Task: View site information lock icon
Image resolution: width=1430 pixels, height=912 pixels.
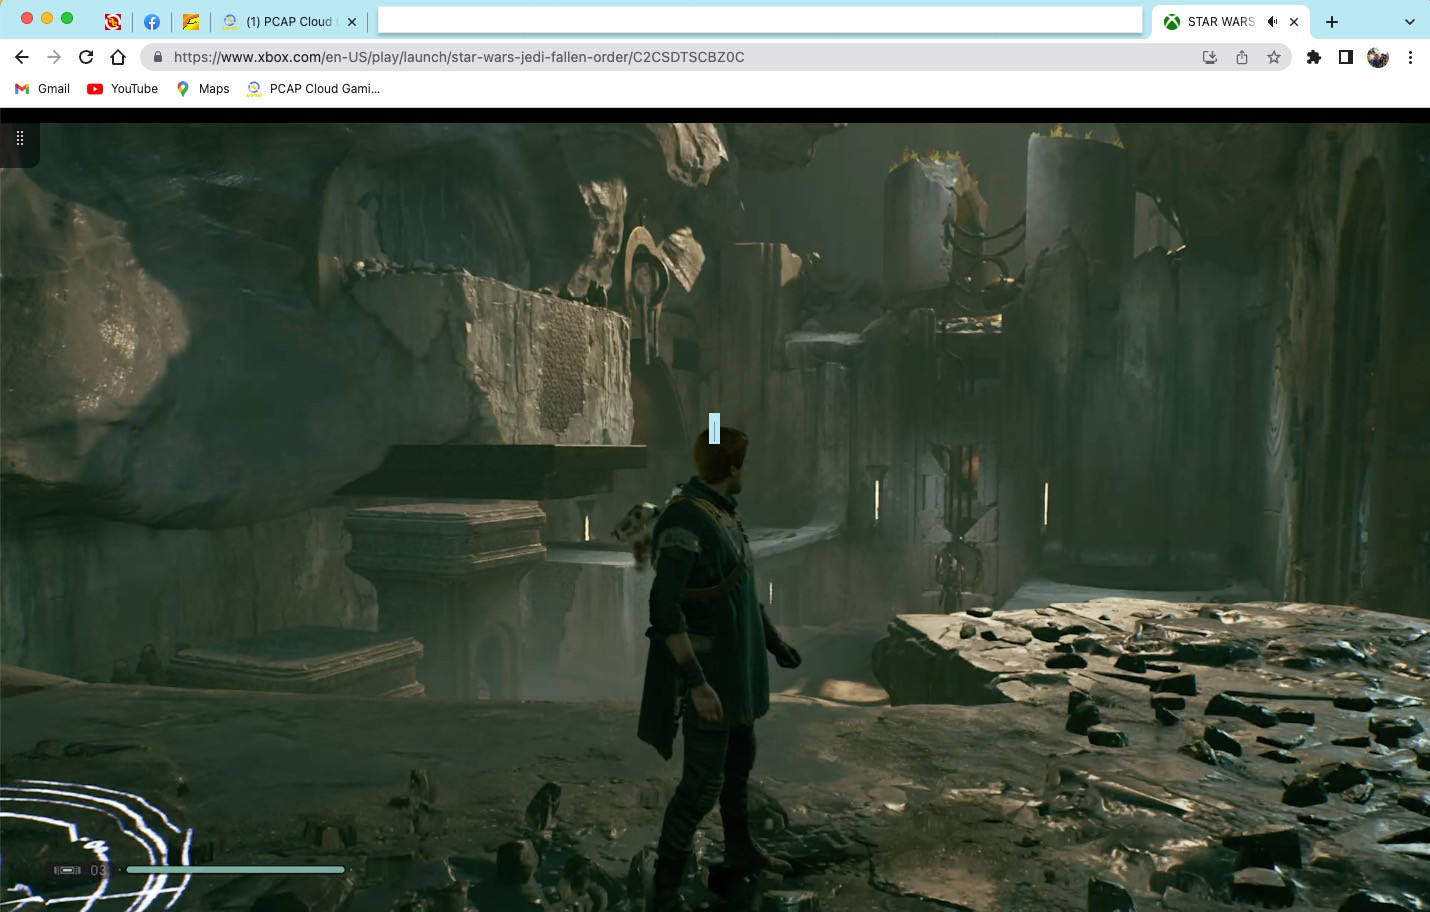Action: pos(157,57)
